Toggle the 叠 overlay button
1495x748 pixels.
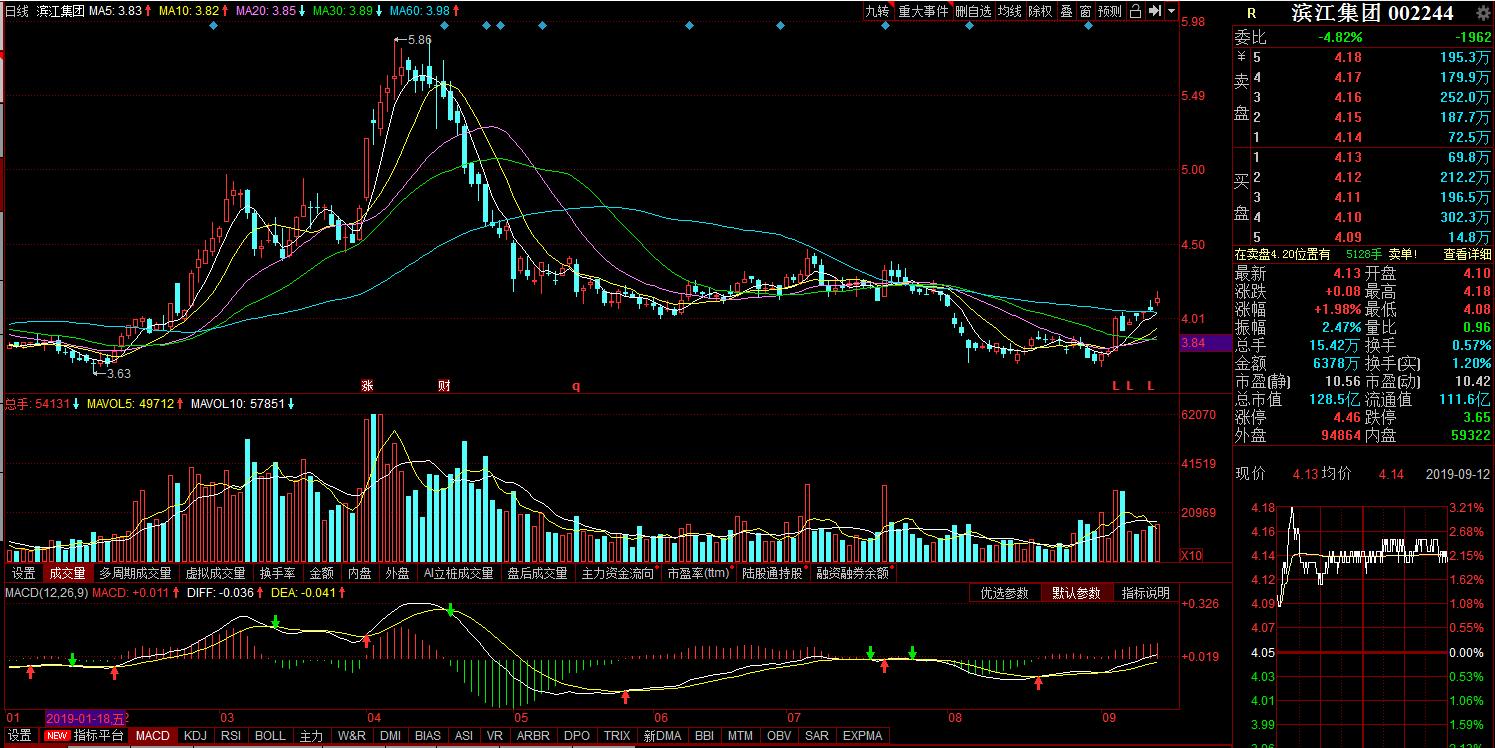pyautogui.click(x=1066, y=11)
